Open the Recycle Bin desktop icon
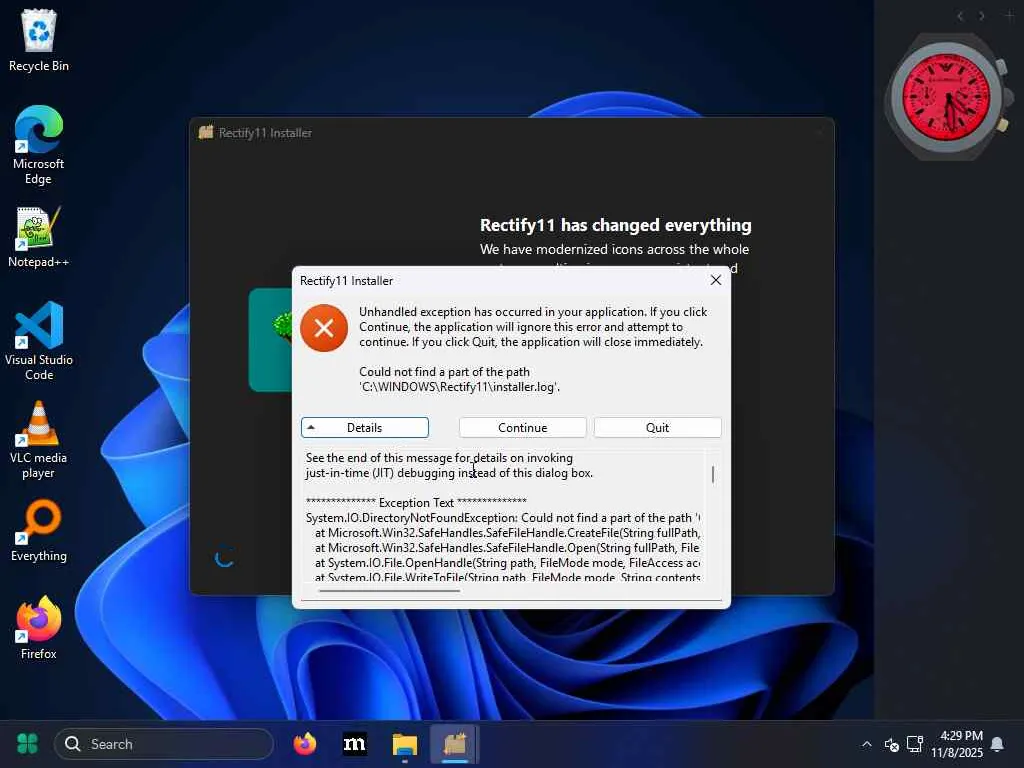Image resolution: width=1024 pixels, height=768 pixels. (39, 40)
